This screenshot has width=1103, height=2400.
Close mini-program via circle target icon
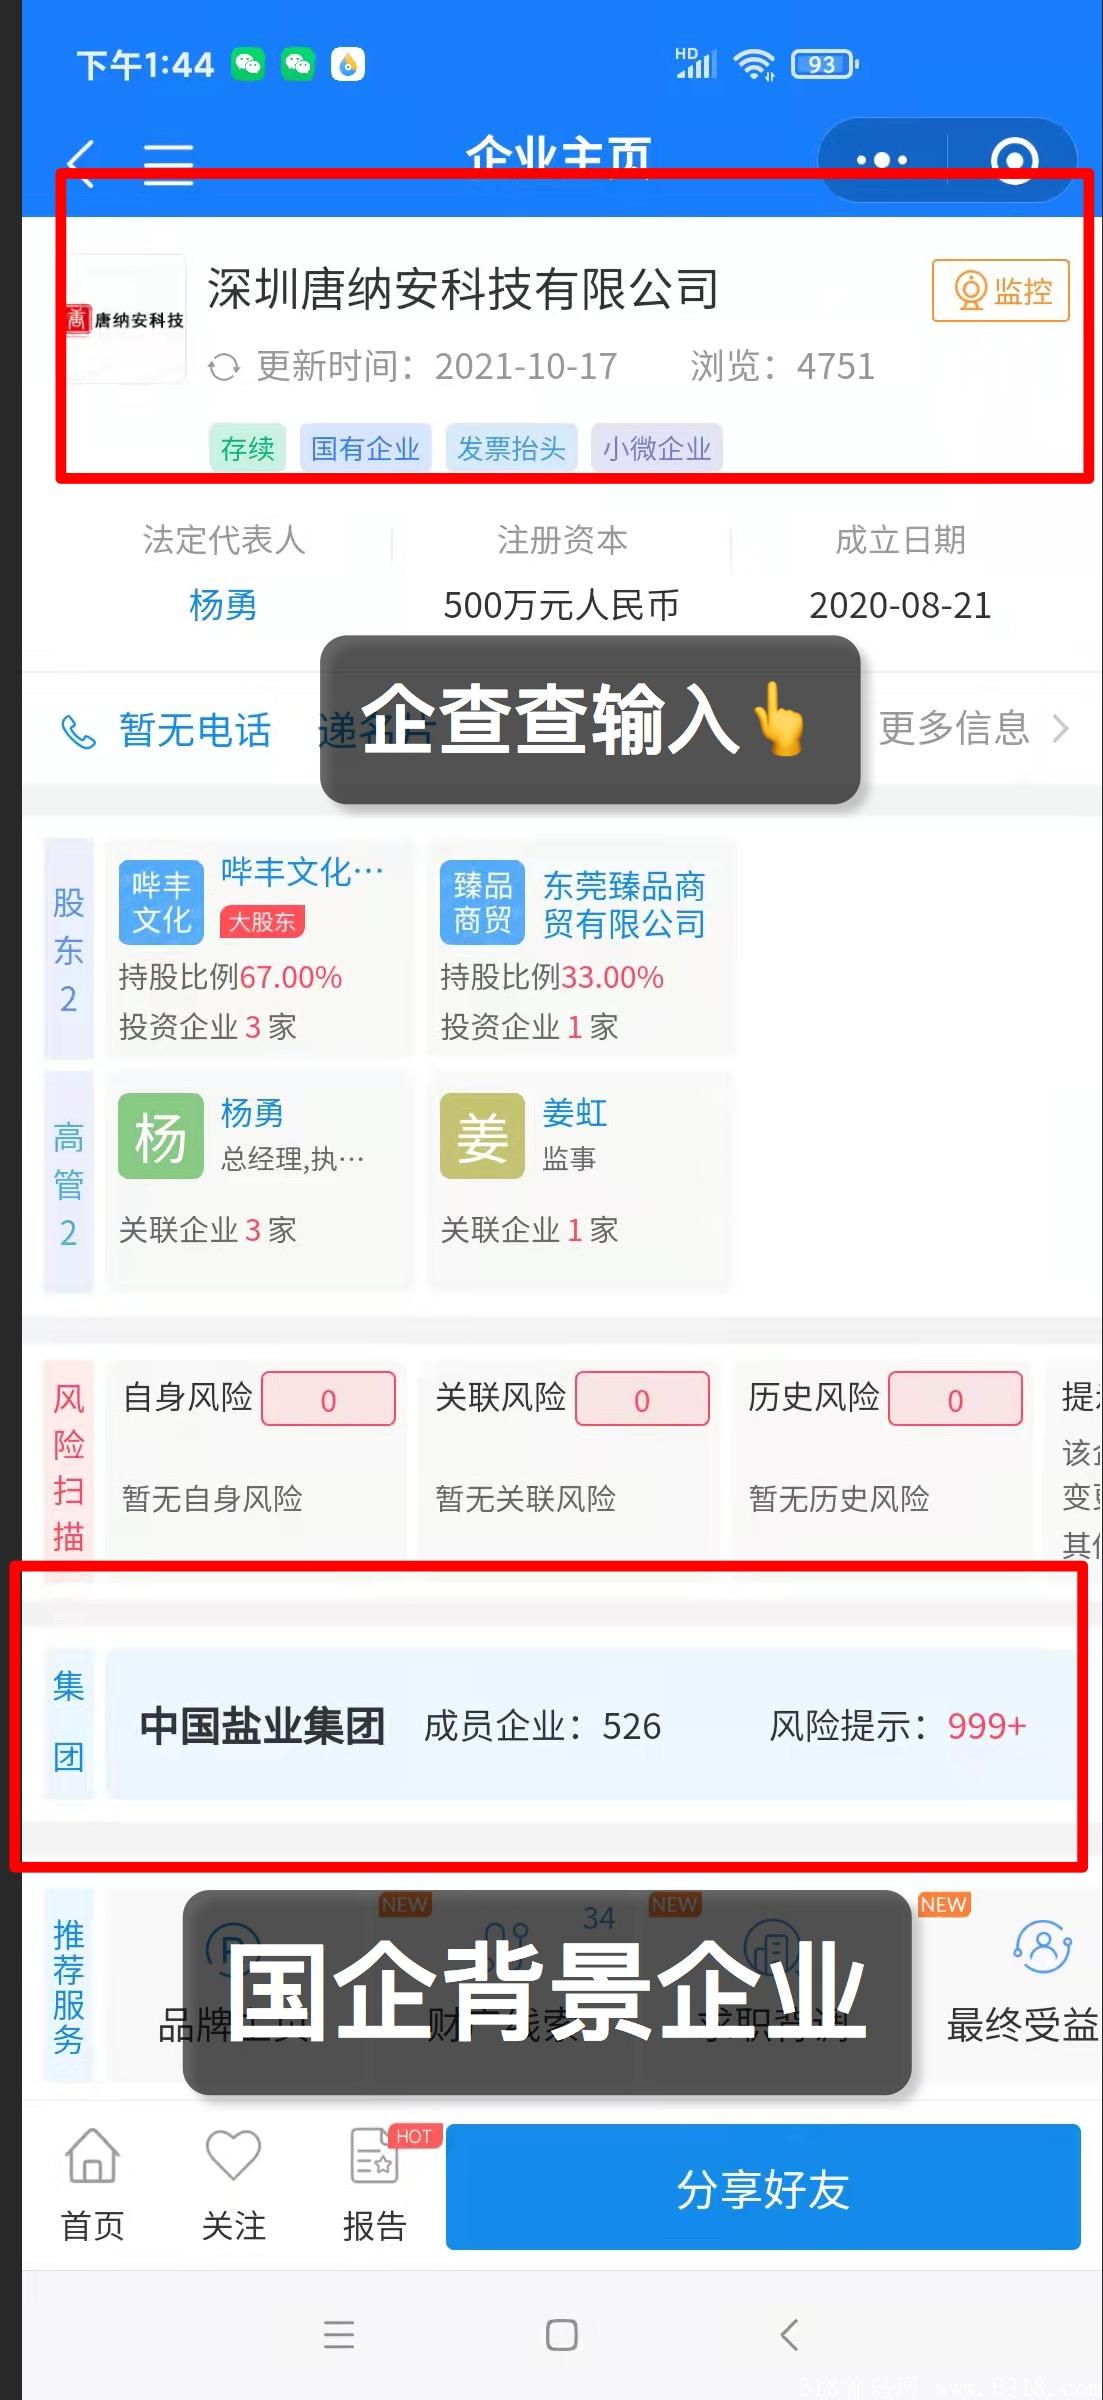coord(1014,160)
